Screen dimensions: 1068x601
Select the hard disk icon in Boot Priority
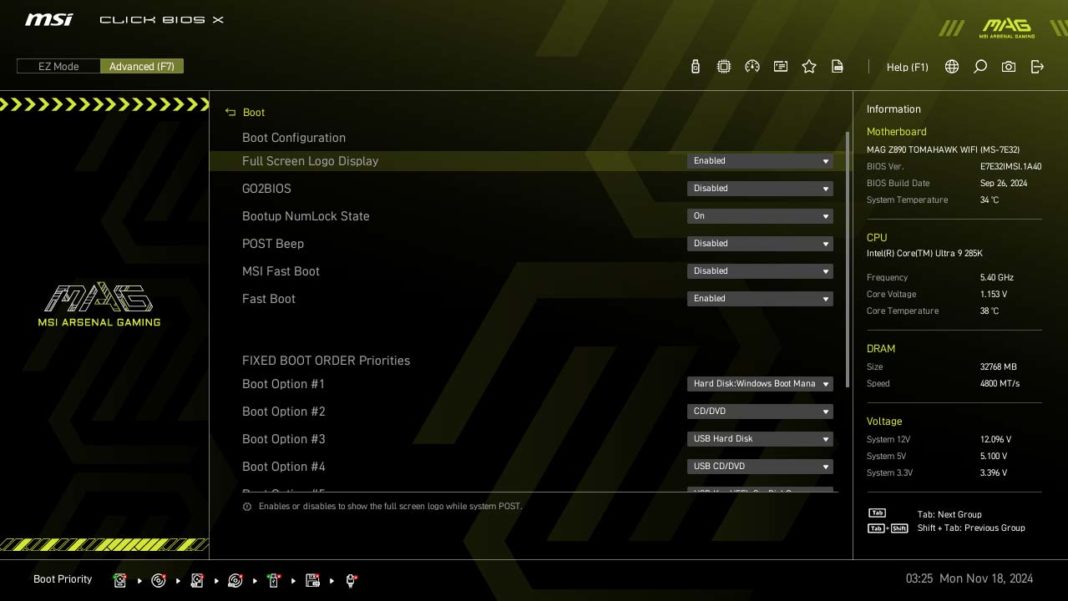[x=120, y=579]
